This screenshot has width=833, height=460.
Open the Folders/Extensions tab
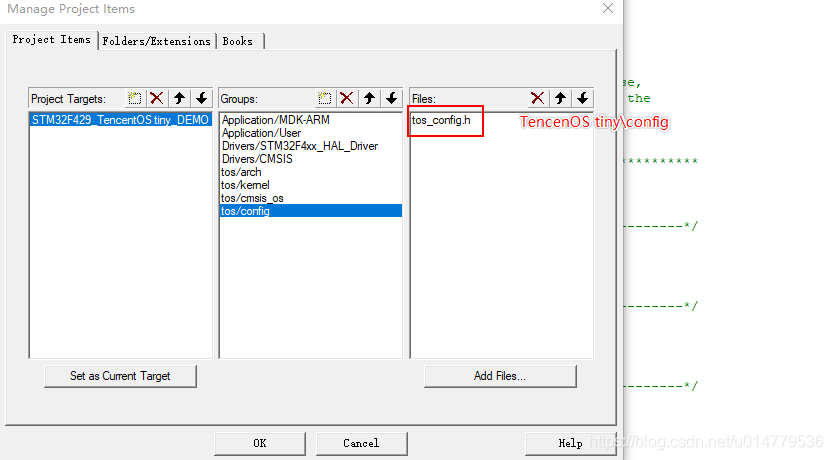pos(157,41)
